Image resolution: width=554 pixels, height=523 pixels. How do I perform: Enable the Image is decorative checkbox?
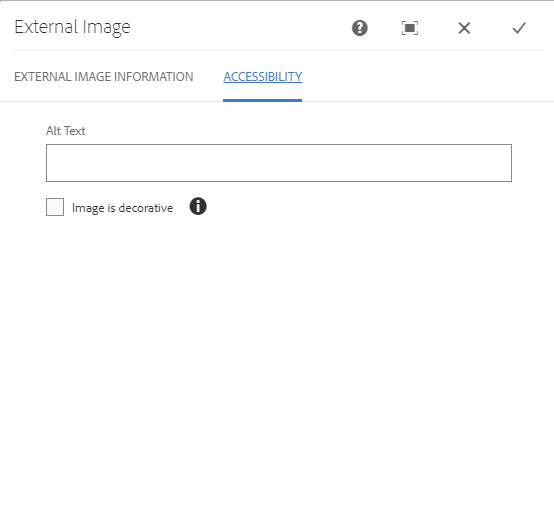pos(55,207)
